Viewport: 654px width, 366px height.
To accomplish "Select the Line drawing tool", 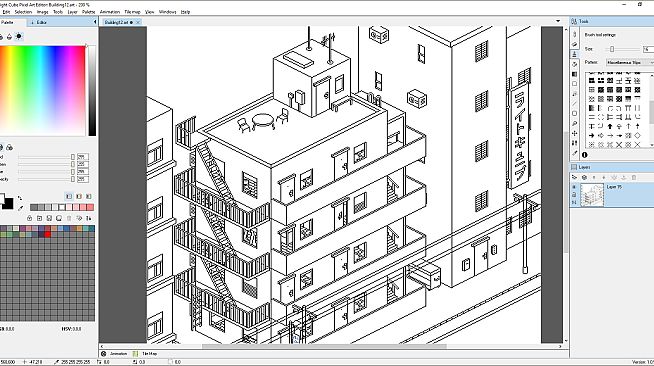I will click(575, 104).
